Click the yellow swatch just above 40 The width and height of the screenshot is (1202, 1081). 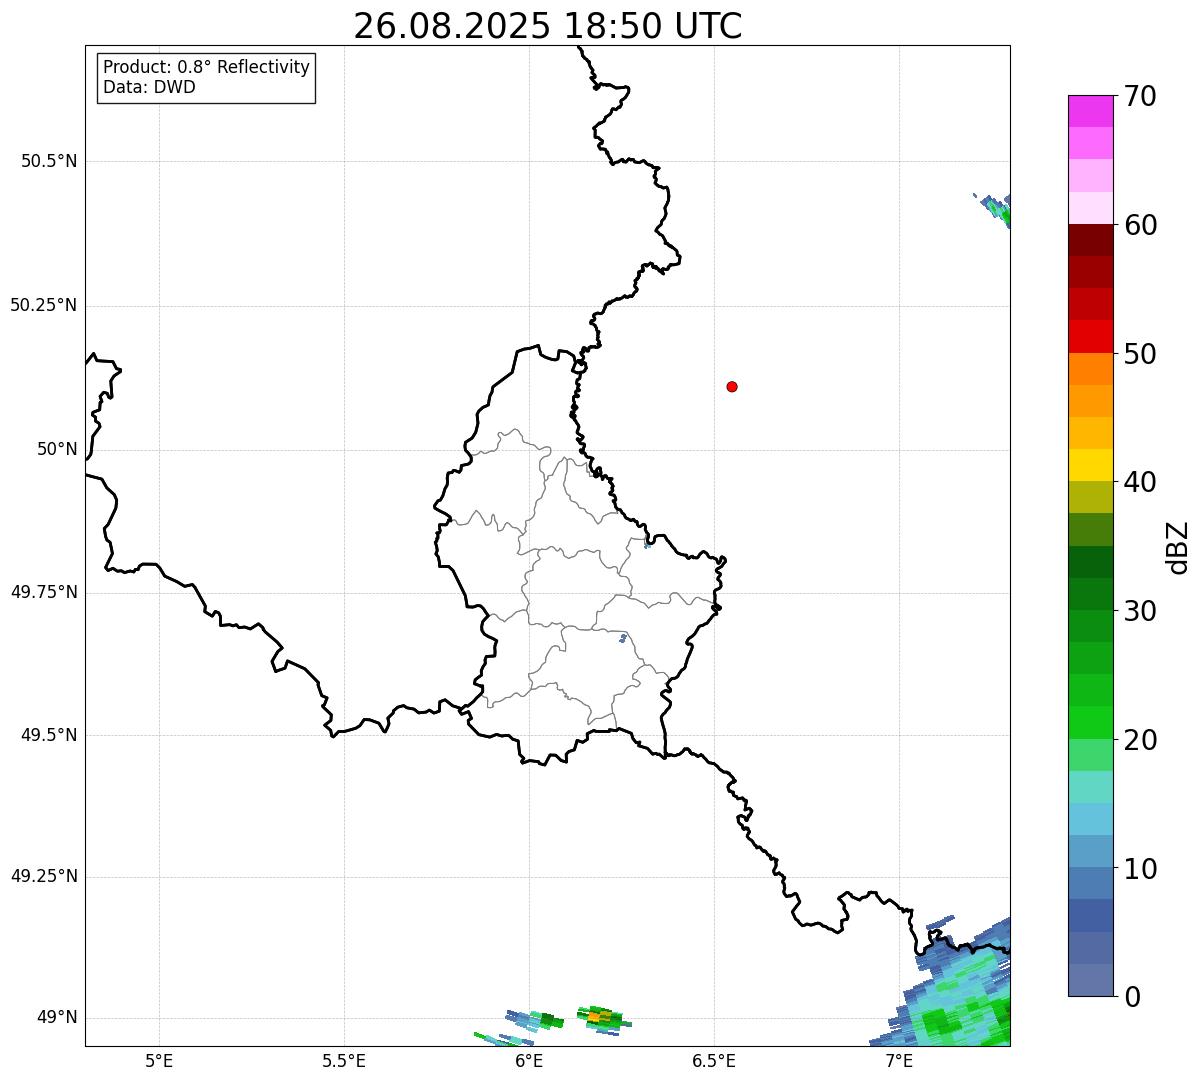[1090, 465]
